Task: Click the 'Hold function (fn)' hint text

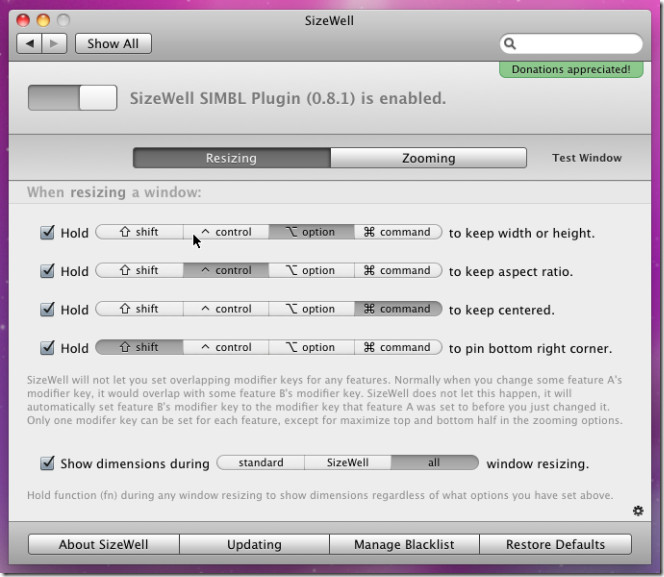Action: pyautogui.click(x=320, y=495)
